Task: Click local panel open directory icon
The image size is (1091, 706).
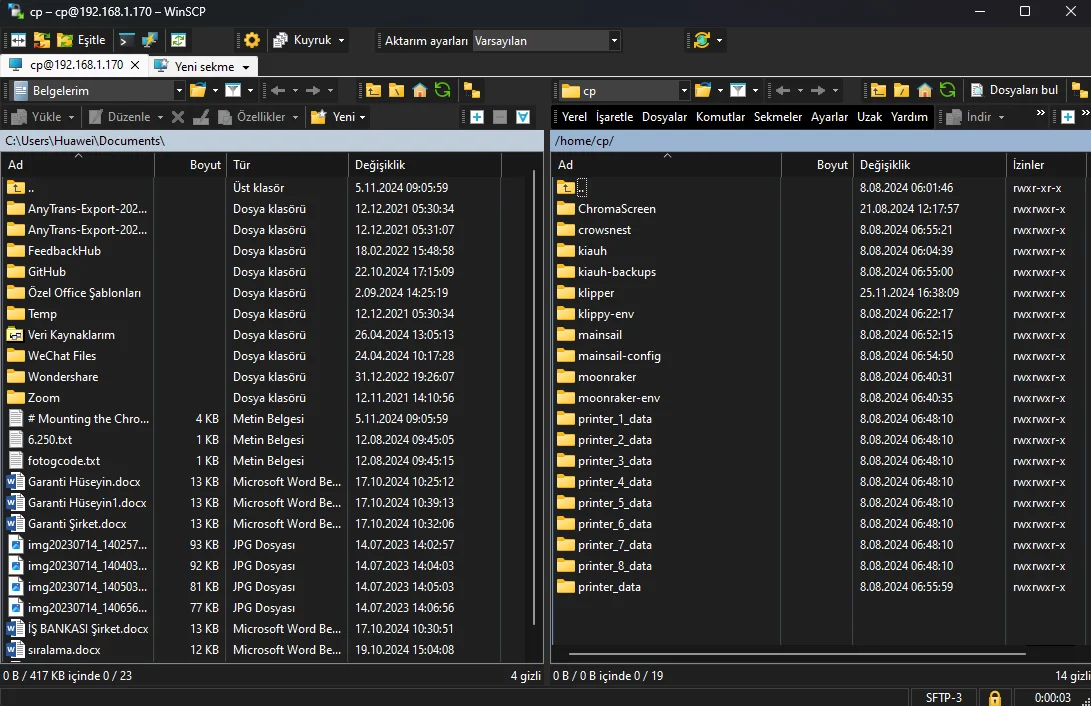Action: coord(198,90)
